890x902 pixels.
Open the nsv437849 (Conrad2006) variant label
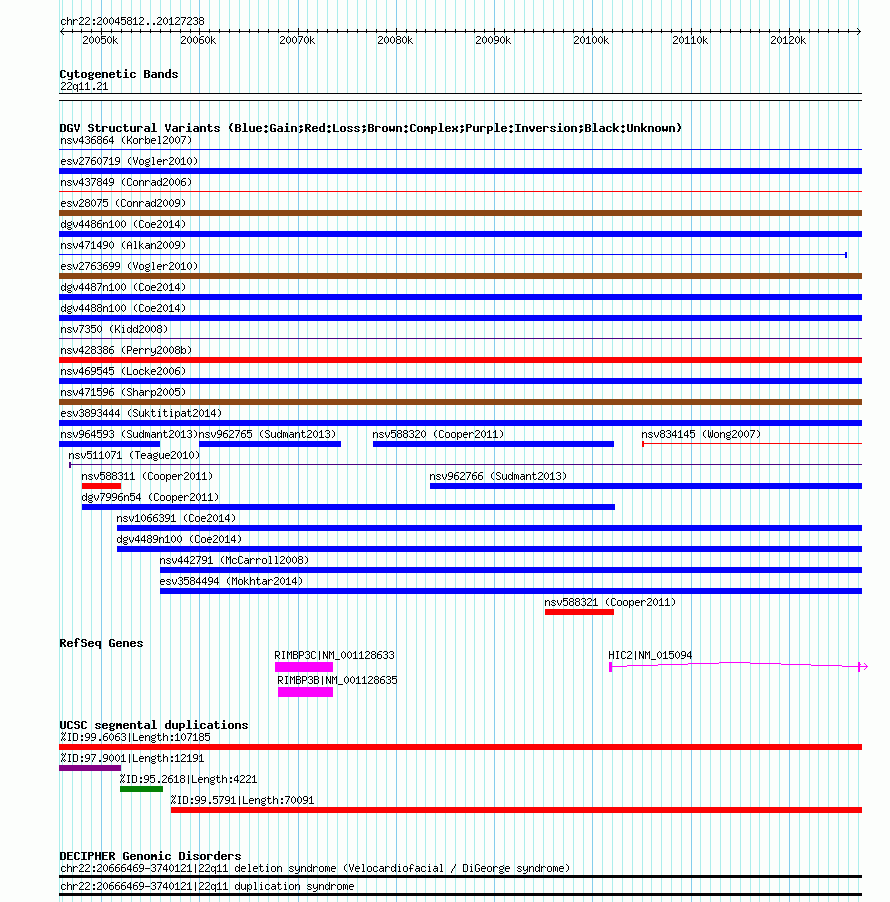click(x=126, y=182)
